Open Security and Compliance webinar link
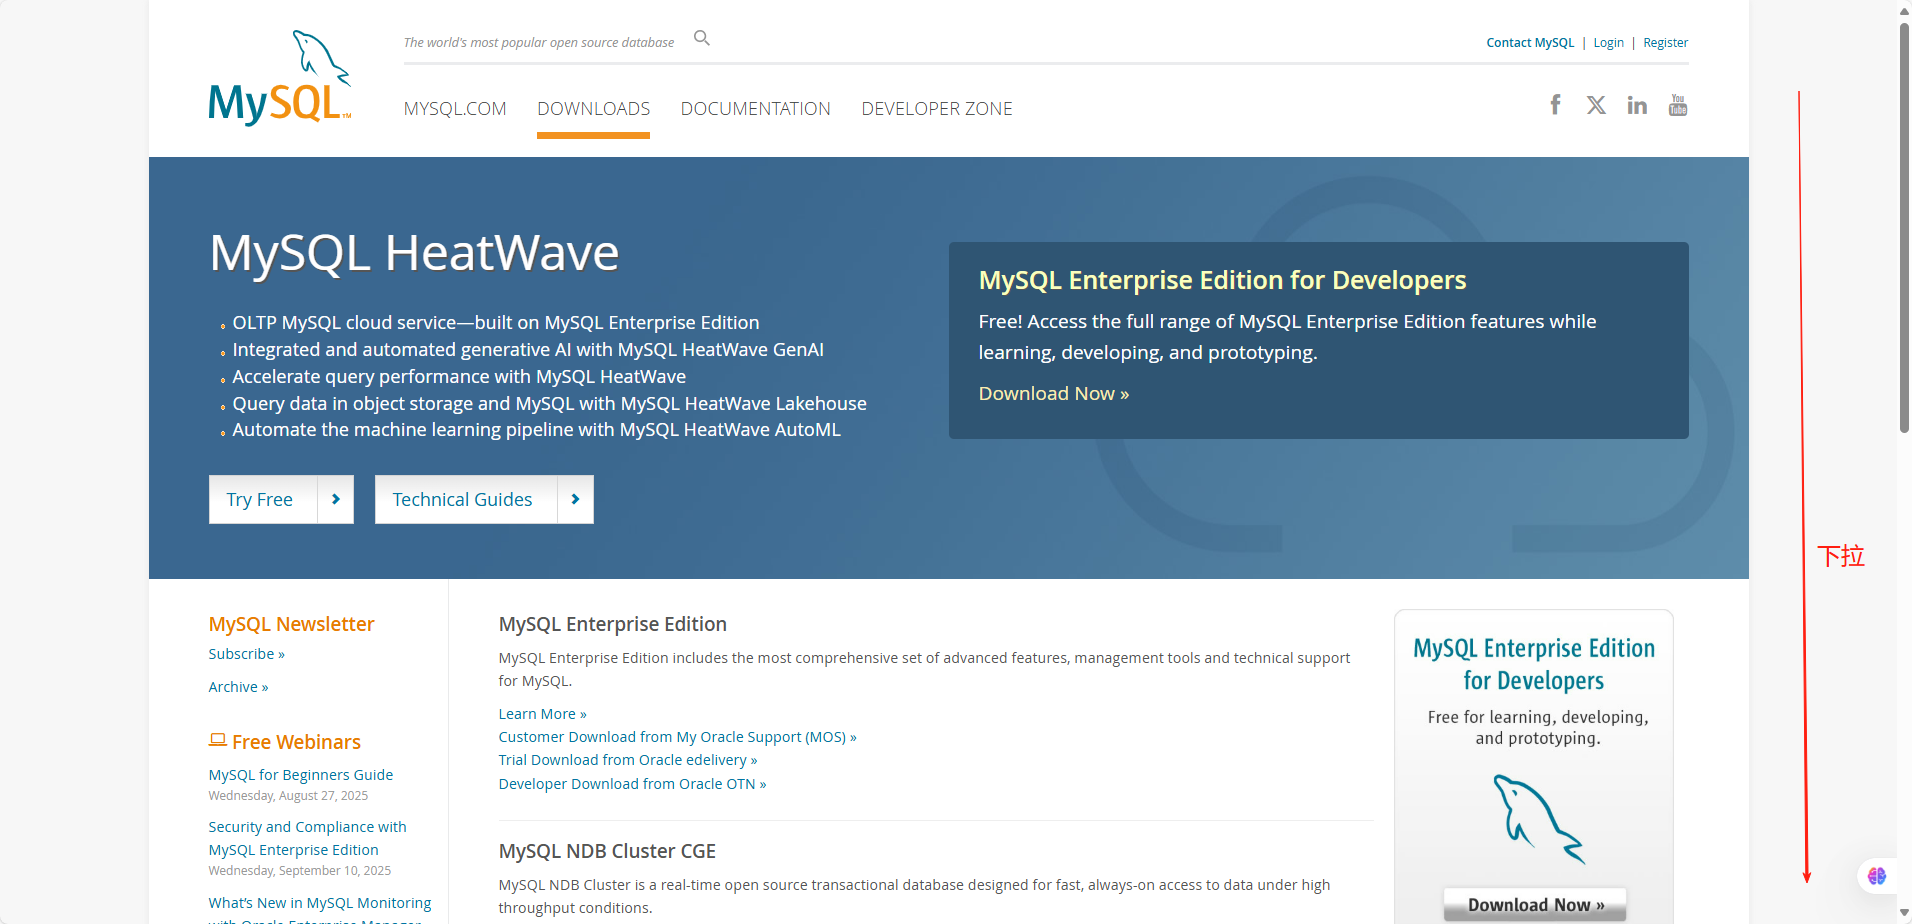 coord(307,838)
